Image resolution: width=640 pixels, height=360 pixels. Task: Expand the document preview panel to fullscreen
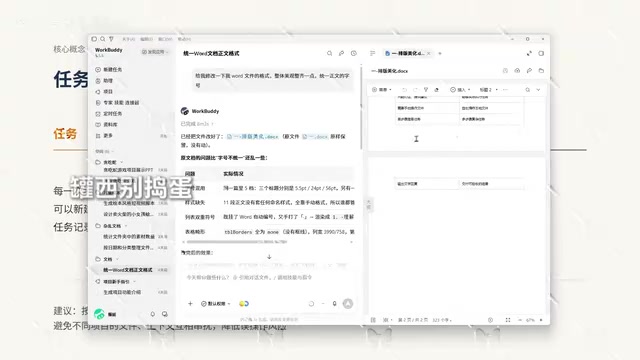point(529,53)
